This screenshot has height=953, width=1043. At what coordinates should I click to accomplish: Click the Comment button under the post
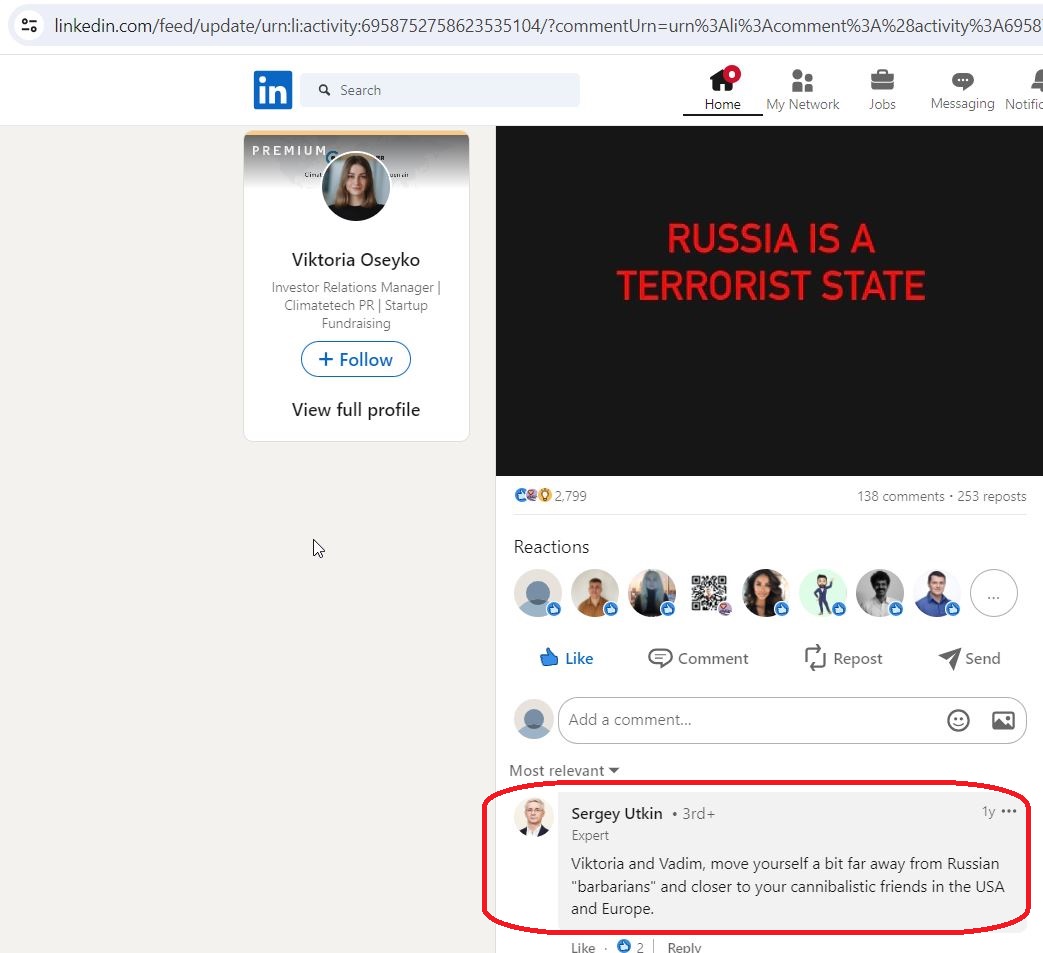(698, 658)
